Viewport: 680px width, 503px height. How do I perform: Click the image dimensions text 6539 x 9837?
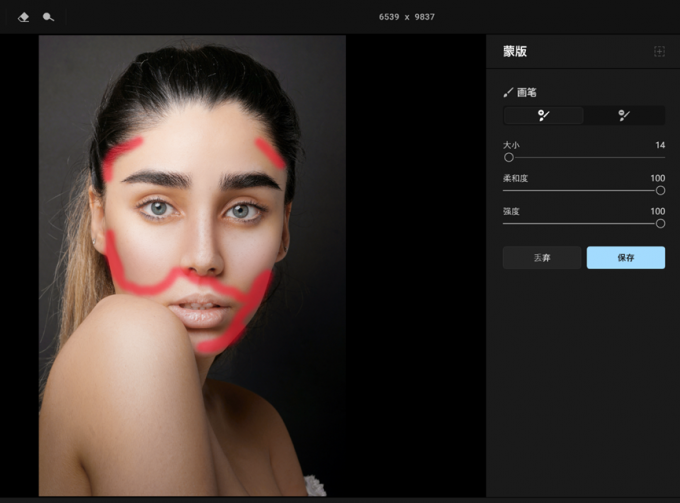pos(407,17)
